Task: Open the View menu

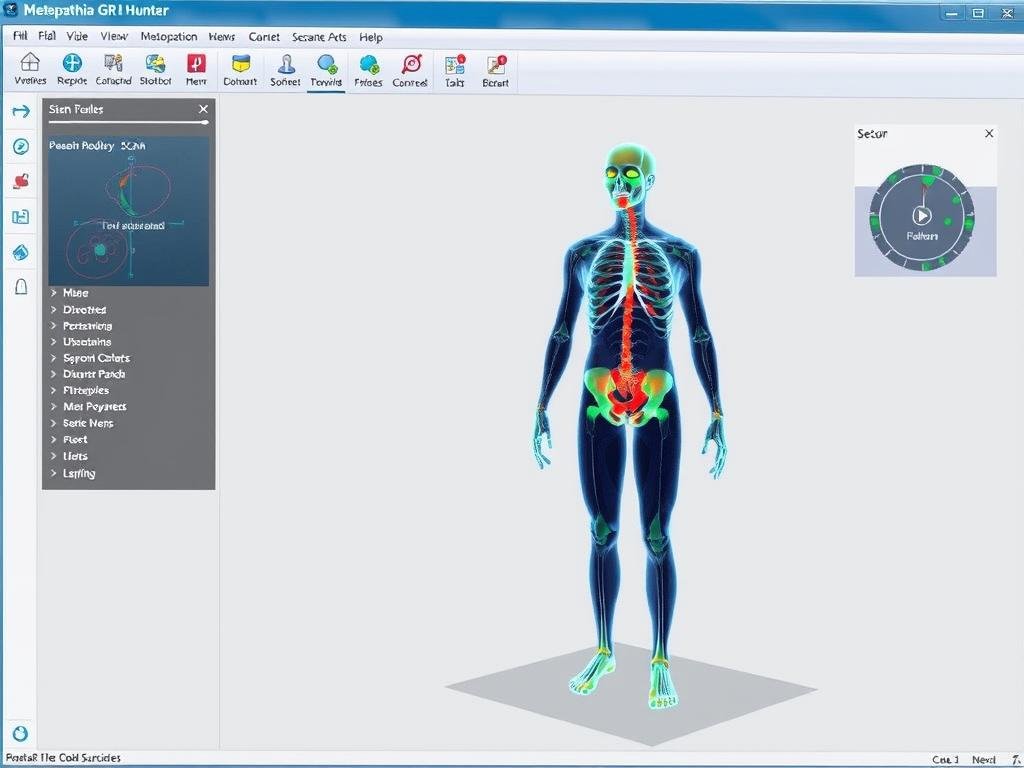Action: (x=114, y=36)
